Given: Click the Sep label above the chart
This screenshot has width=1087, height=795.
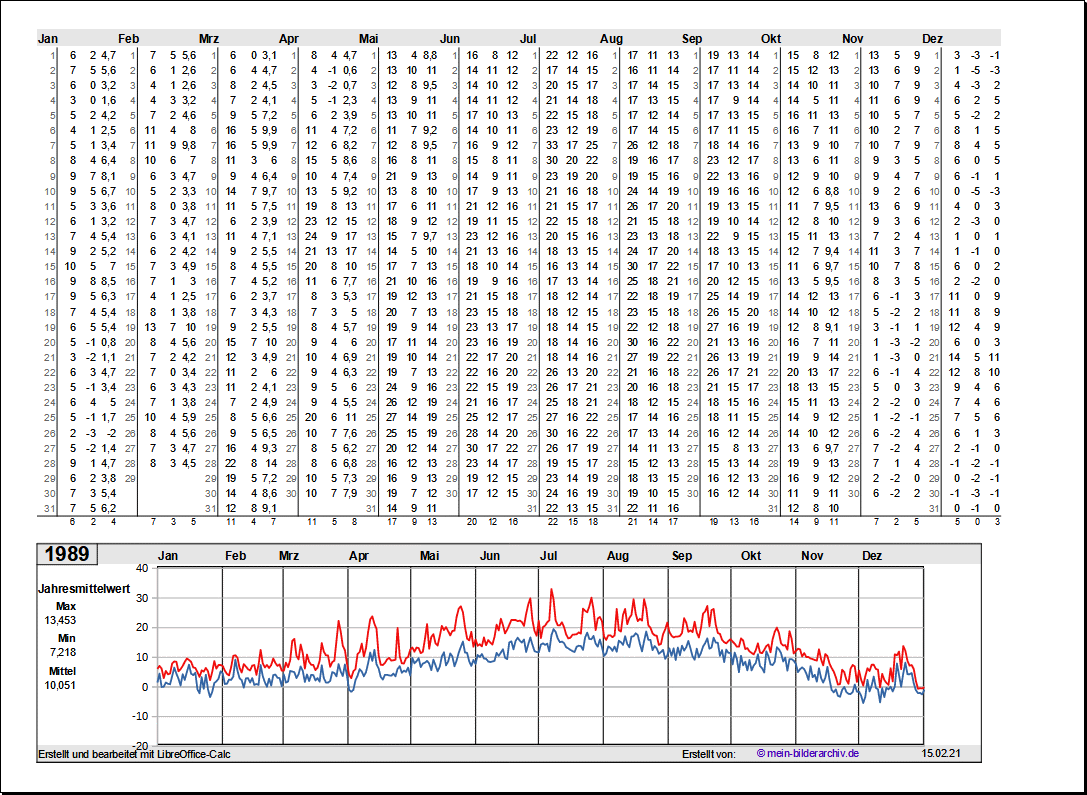Looking at the screenshot, I should (x=682, y=555).
